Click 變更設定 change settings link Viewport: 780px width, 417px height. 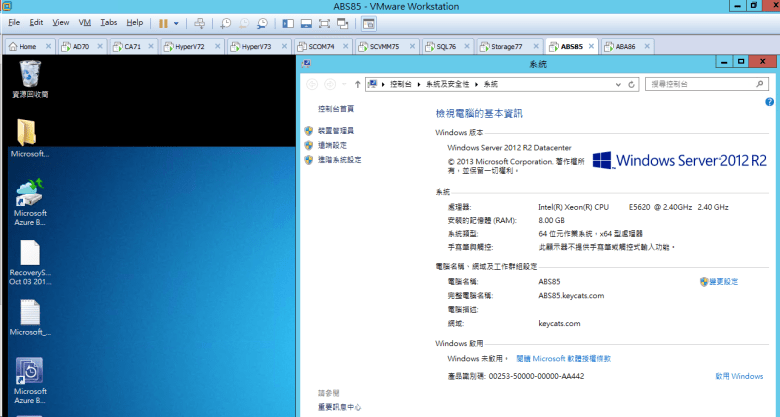tap(722, 282)
